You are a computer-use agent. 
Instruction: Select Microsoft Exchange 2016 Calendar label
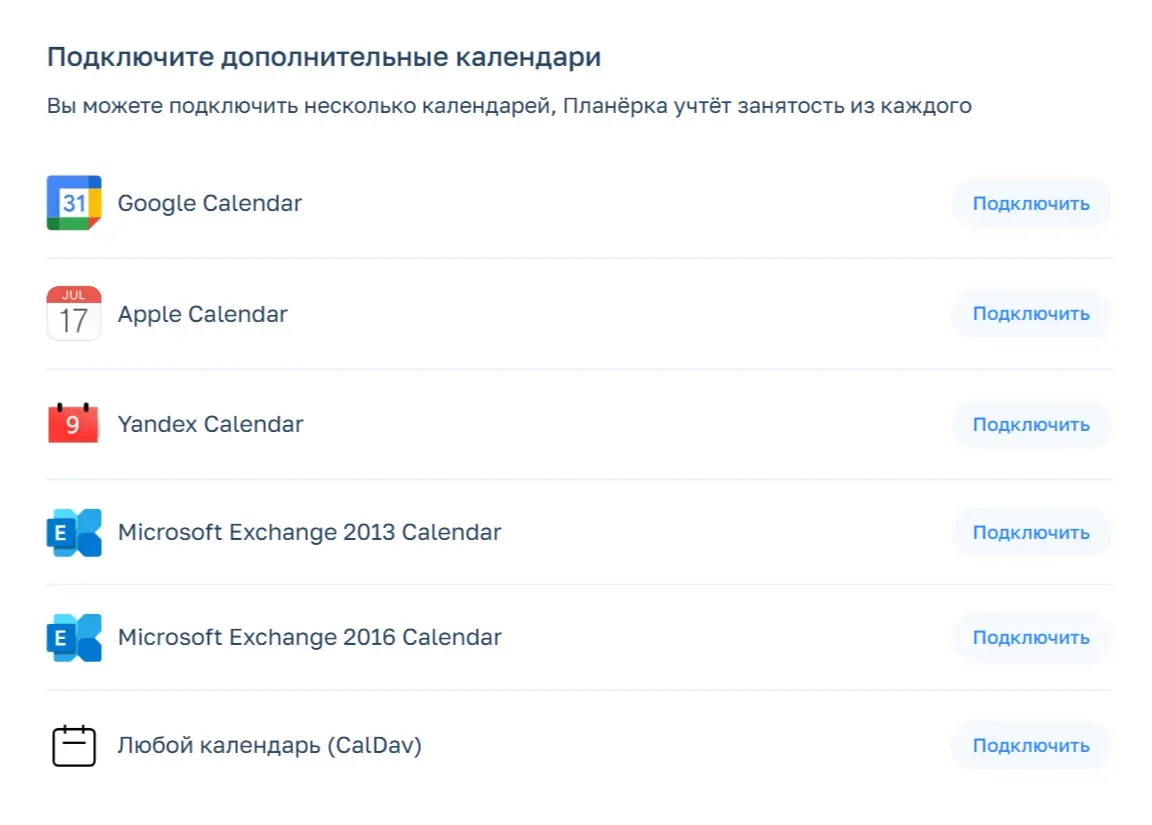tap(310, 637)
